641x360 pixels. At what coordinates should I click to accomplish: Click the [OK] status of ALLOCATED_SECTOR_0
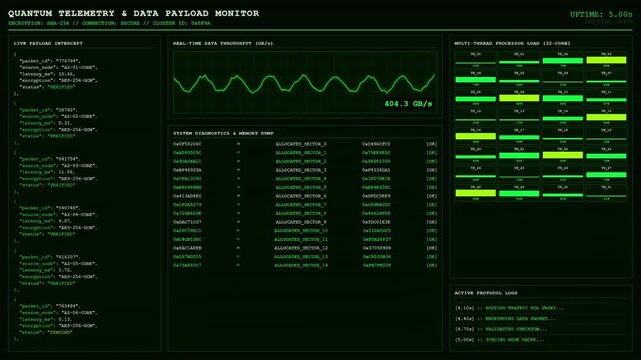(432, 144)
